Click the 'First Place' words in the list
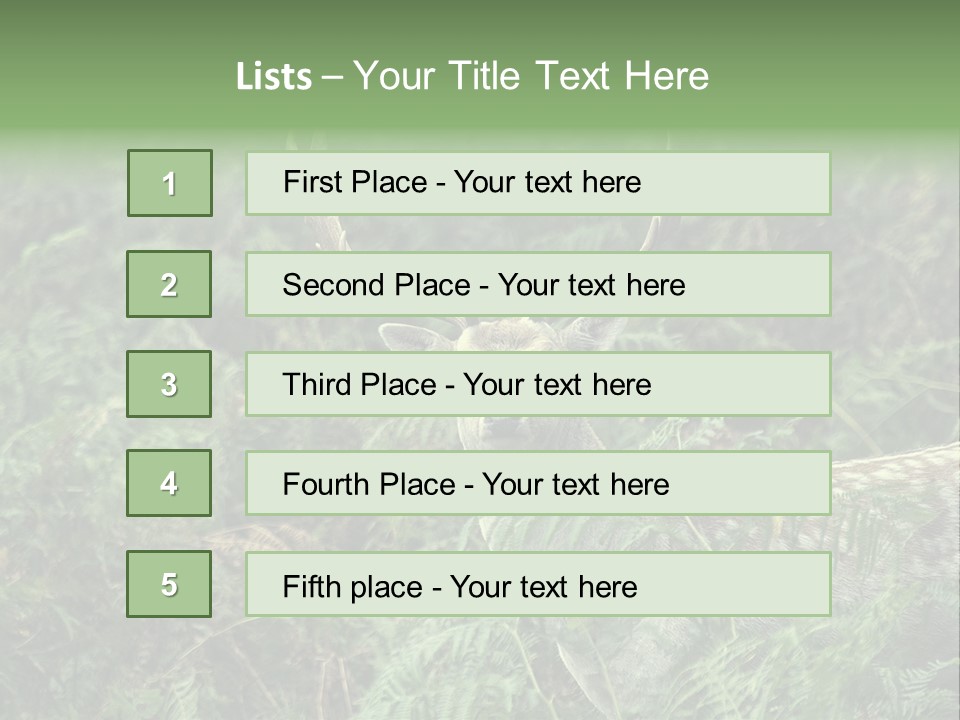The width and height of the screenshot is (960, 720). [355, 182]
